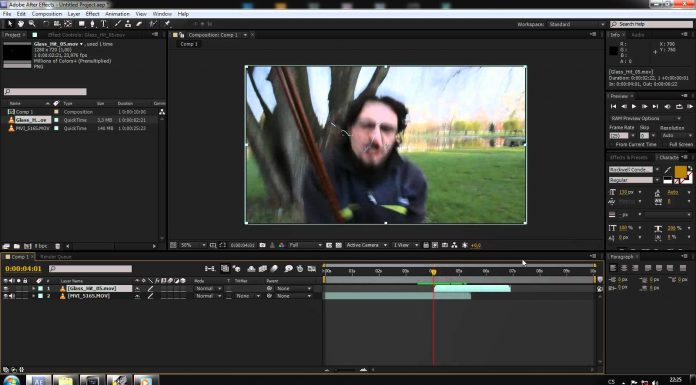Toggle Draft 3D in timeline
Image resolution: width=696 pixels, height=385 pixels.
[x=236, y=269]
